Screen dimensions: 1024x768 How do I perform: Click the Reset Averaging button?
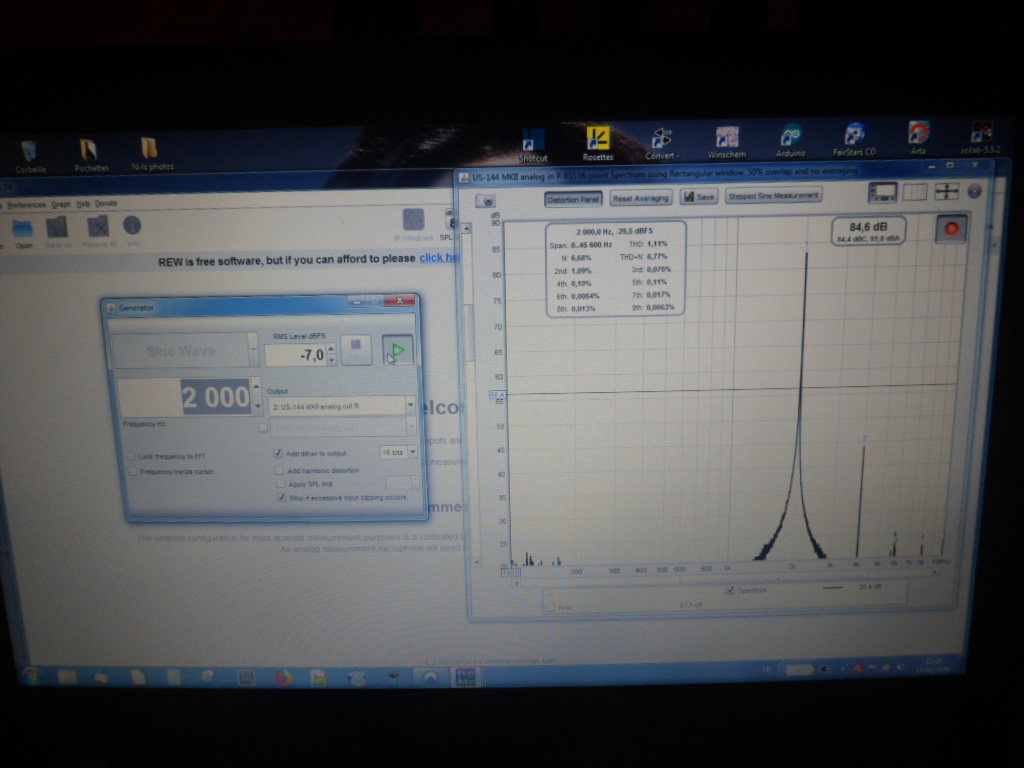pyautogui.click(x=641, y=198)
